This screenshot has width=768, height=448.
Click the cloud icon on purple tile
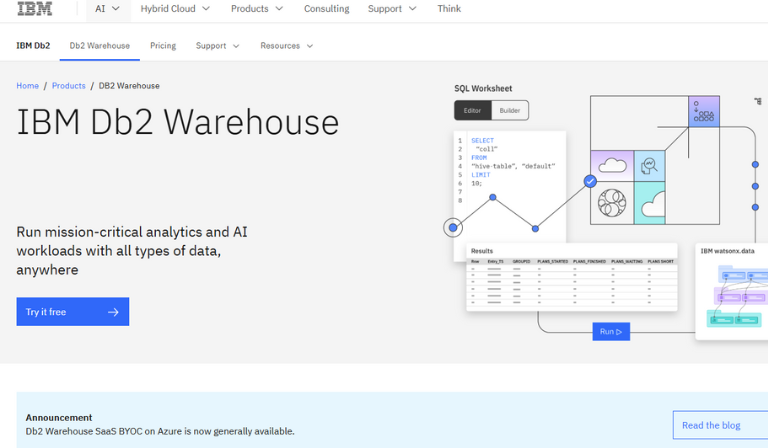click(x=612, y=165)
